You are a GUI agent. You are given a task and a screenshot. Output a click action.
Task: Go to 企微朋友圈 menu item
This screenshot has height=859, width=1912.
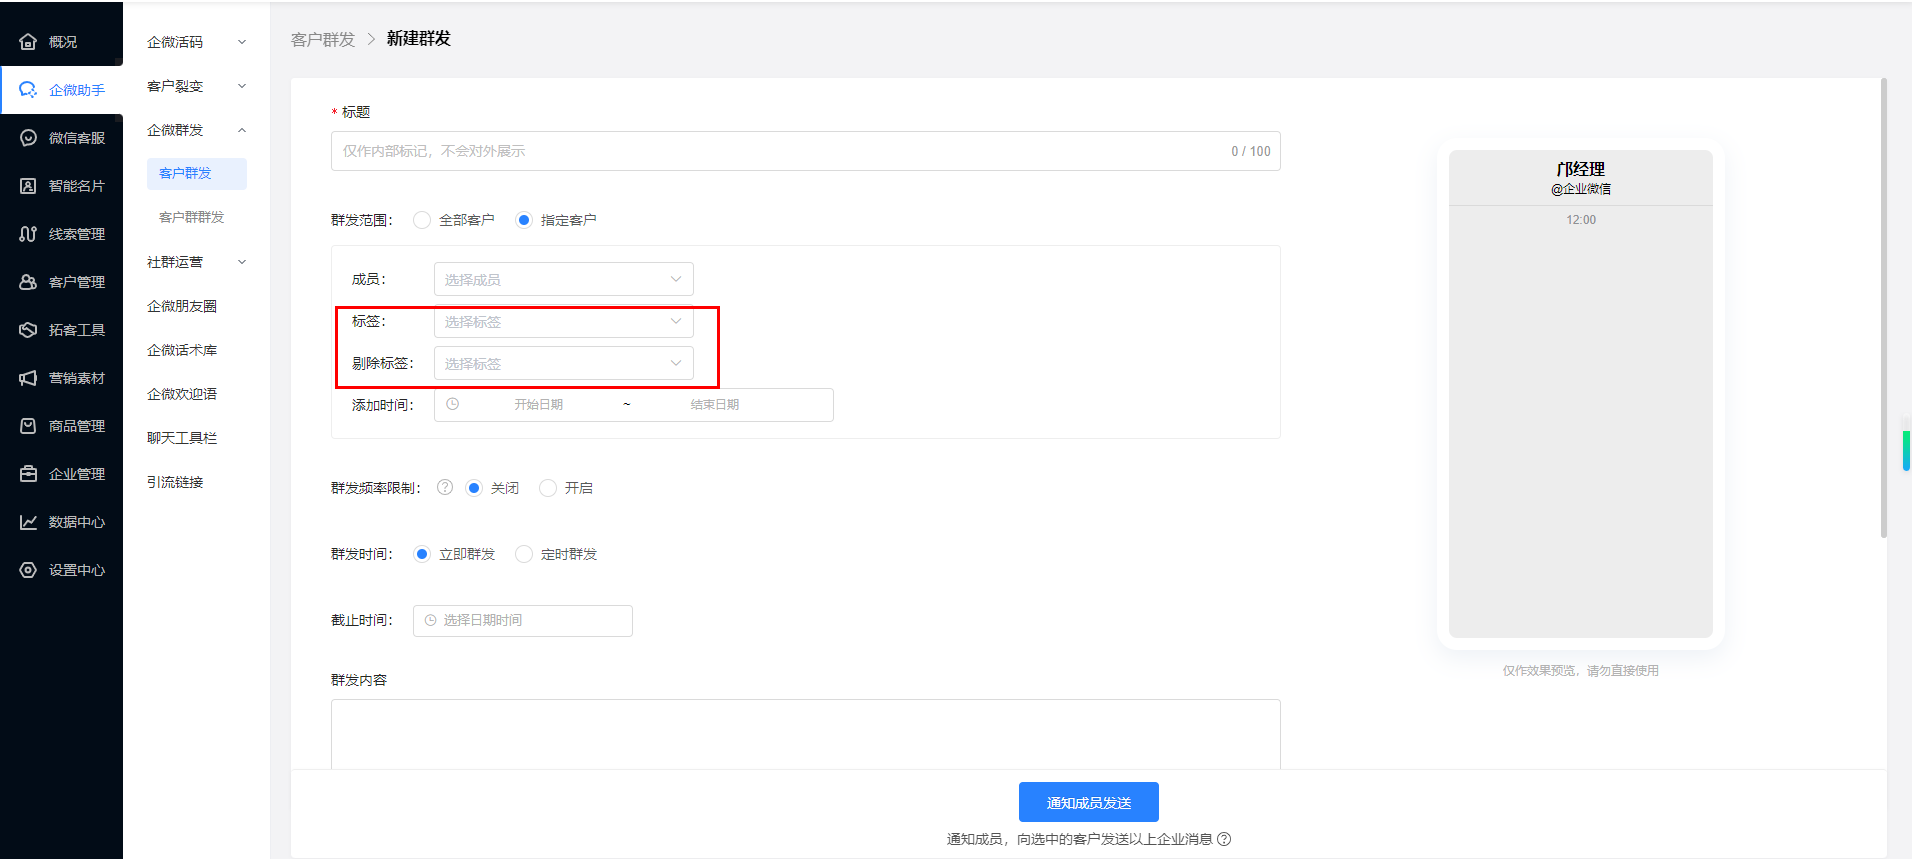pos(182,306)
